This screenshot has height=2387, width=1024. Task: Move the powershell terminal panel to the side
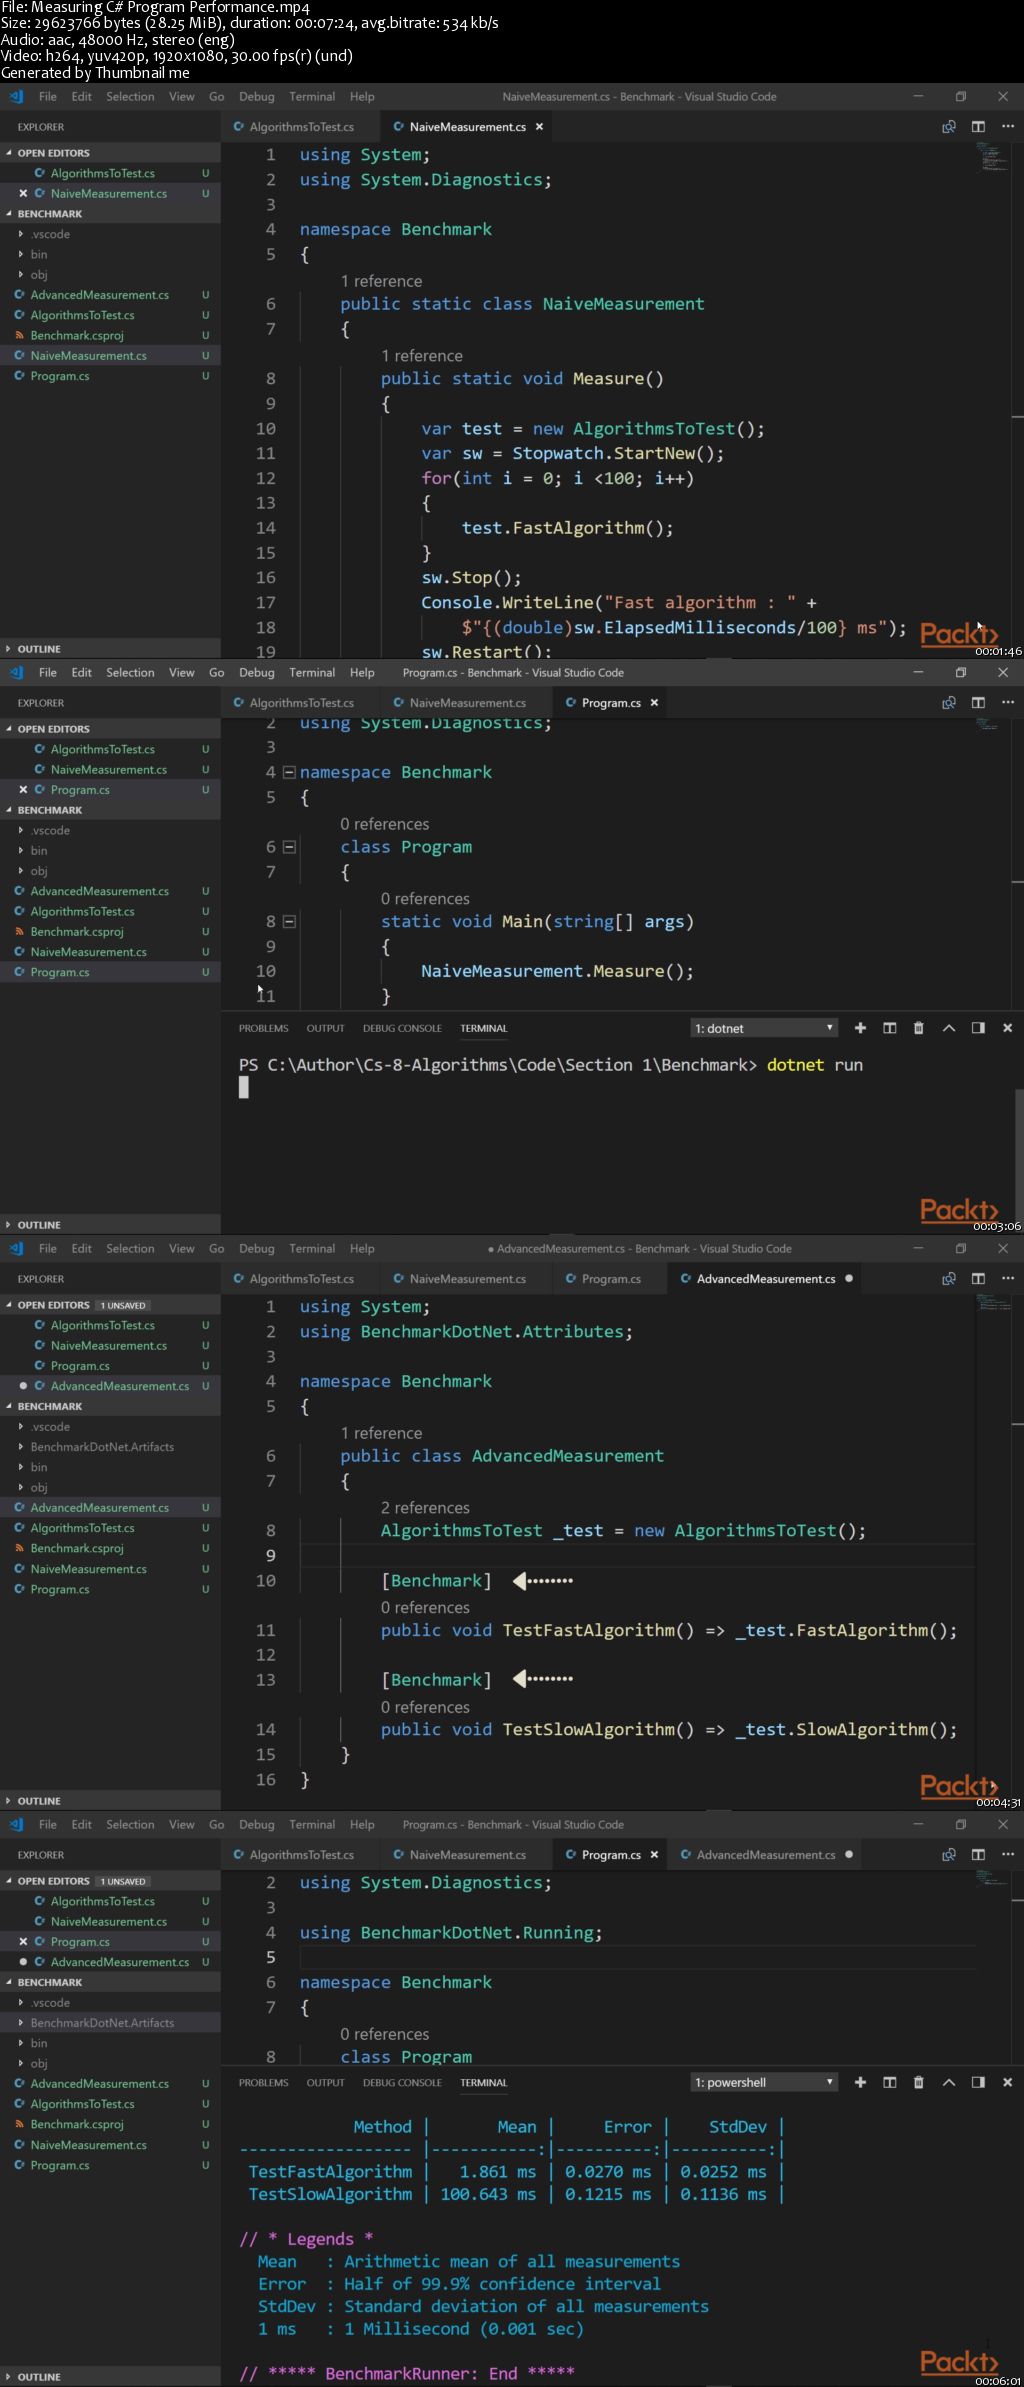[x=978, y=2082]
